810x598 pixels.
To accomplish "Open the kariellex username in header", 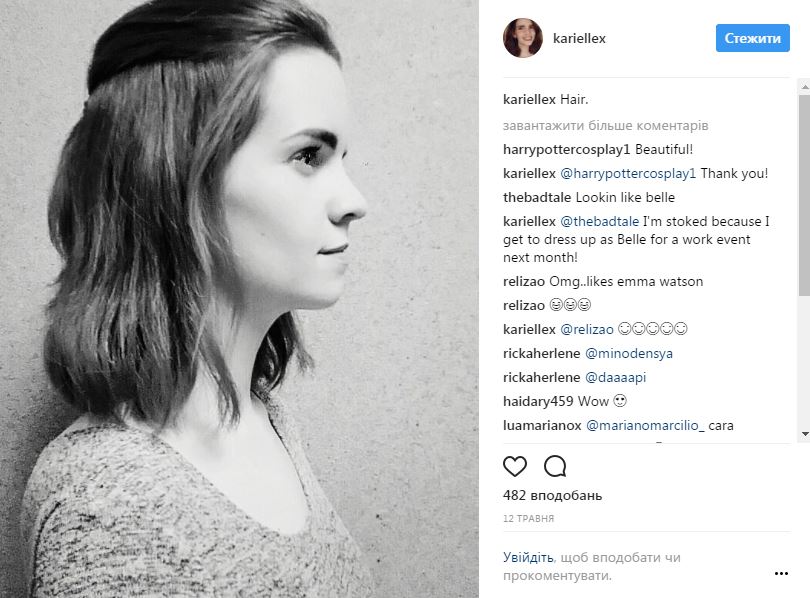I will (x=579, y=38).
